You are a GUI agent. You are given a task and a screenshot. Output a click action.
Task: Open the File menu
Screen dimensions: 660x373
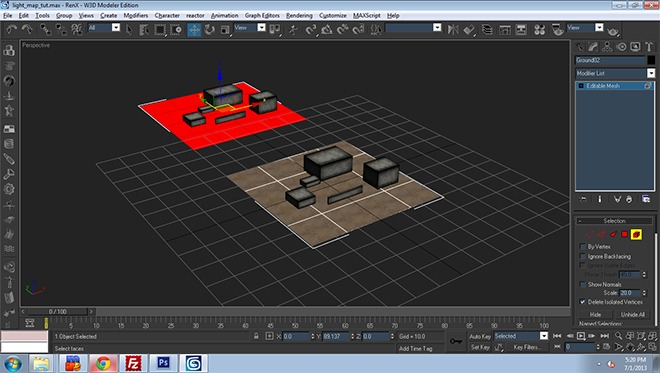[x=8, y=16]
